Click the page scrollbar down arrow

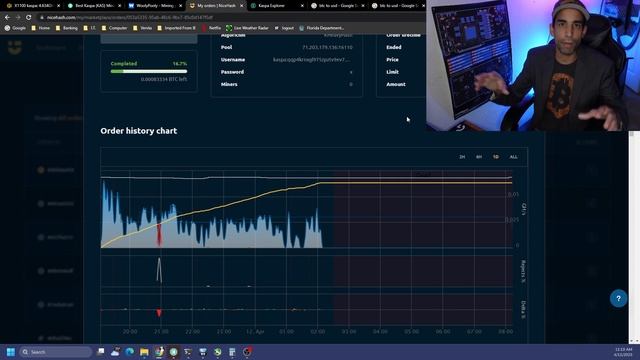(631, 340)
